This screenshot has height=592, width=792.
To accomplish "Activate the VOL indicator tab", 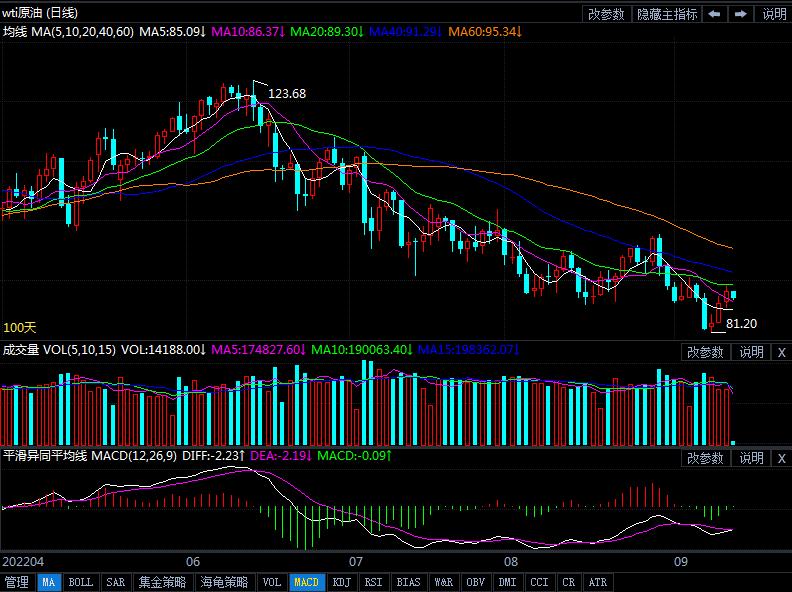I will coord(272,582).
